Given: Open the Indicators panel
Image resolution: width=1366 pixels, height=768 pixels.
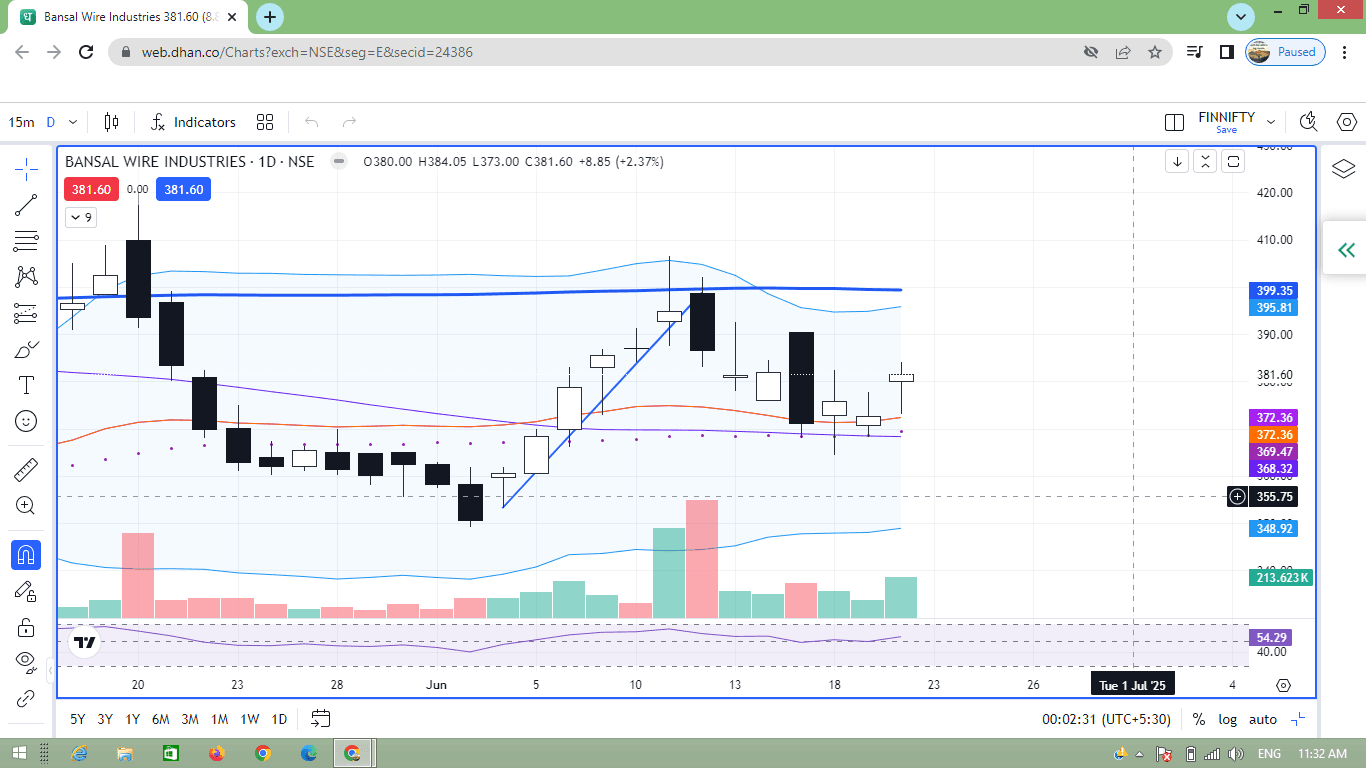Looking at the screenshot, I should (193, 122).
